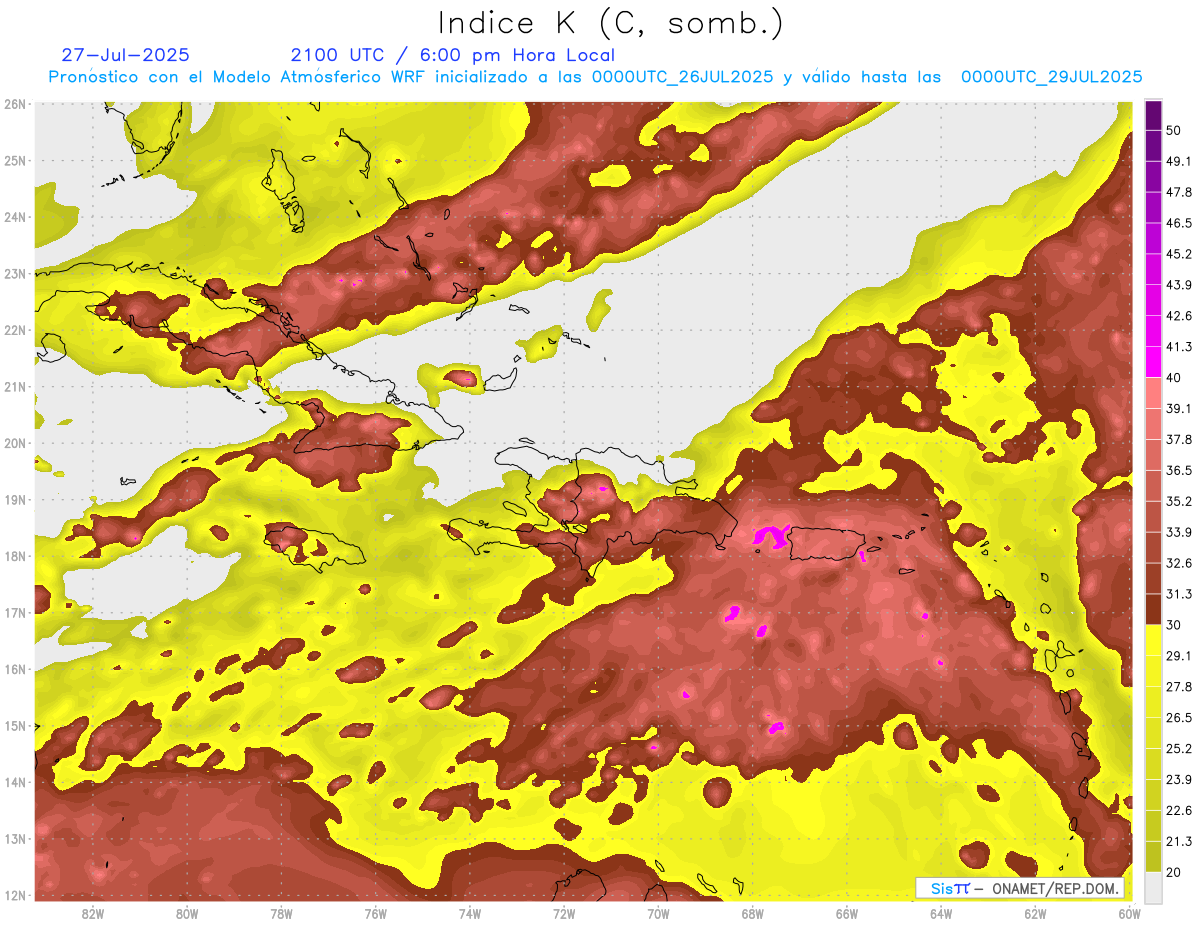Image resolution: width=1200 pixels, height=927 pixels.
Task: Click the longitude label "82W"
Action: tap(93, 914)
